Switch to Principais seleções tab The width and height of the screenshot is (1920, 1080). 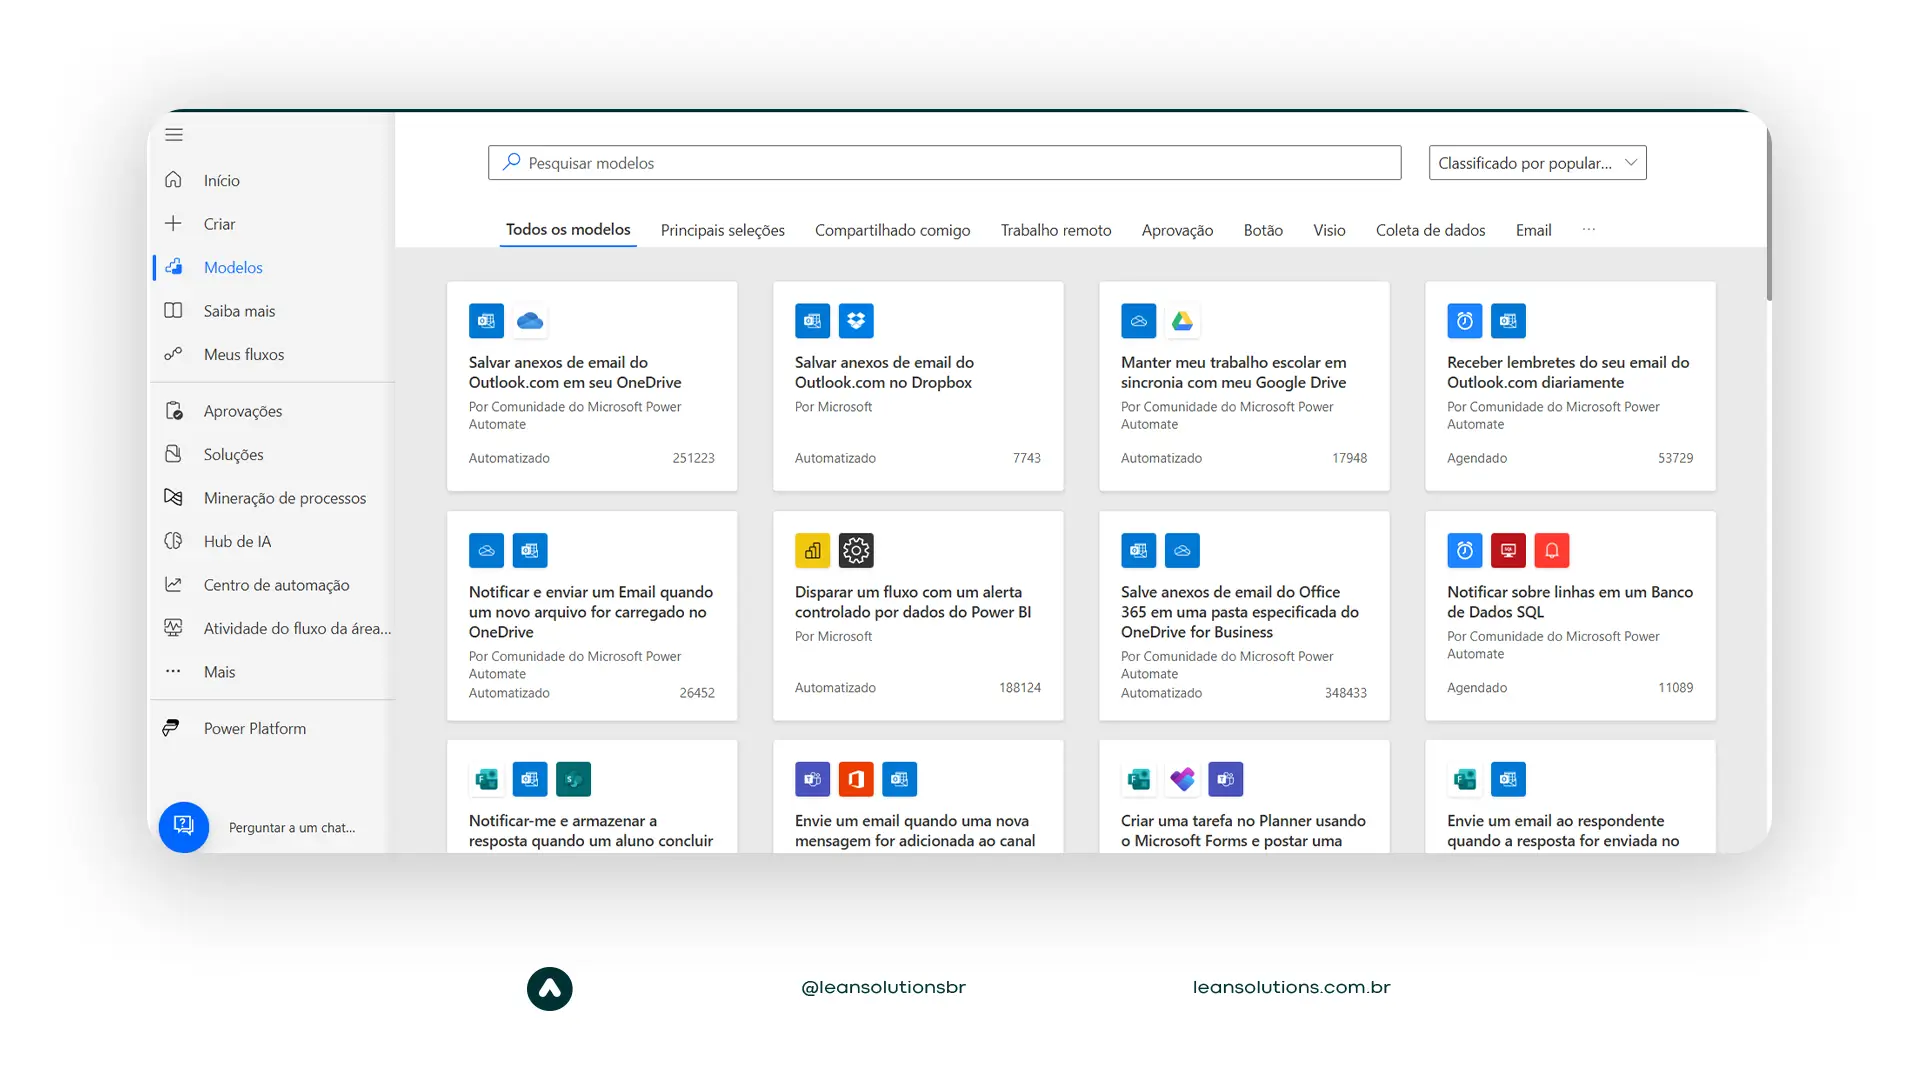[723, 230]
